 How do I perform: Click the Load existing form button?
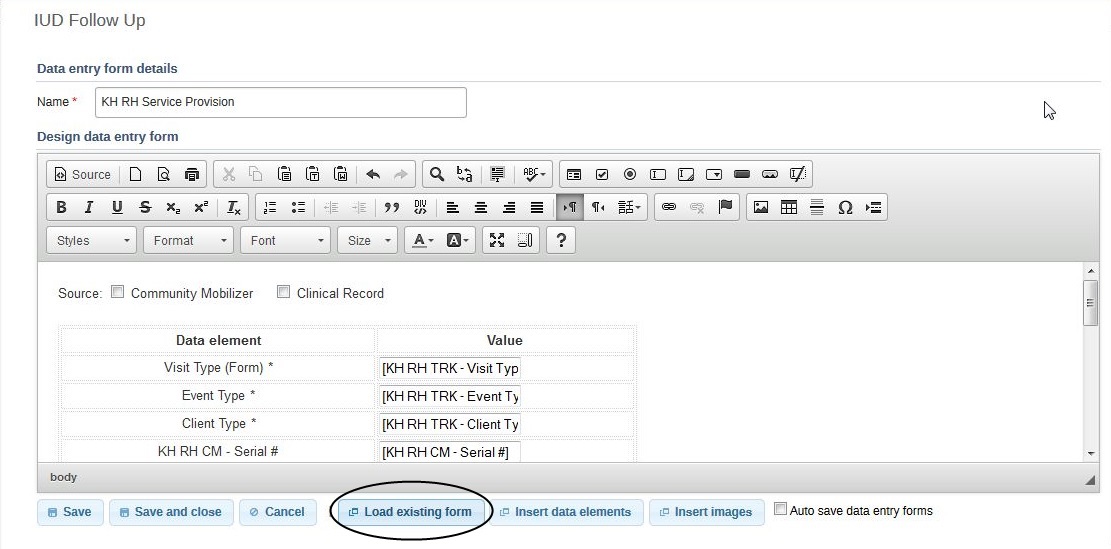point(409,512)
